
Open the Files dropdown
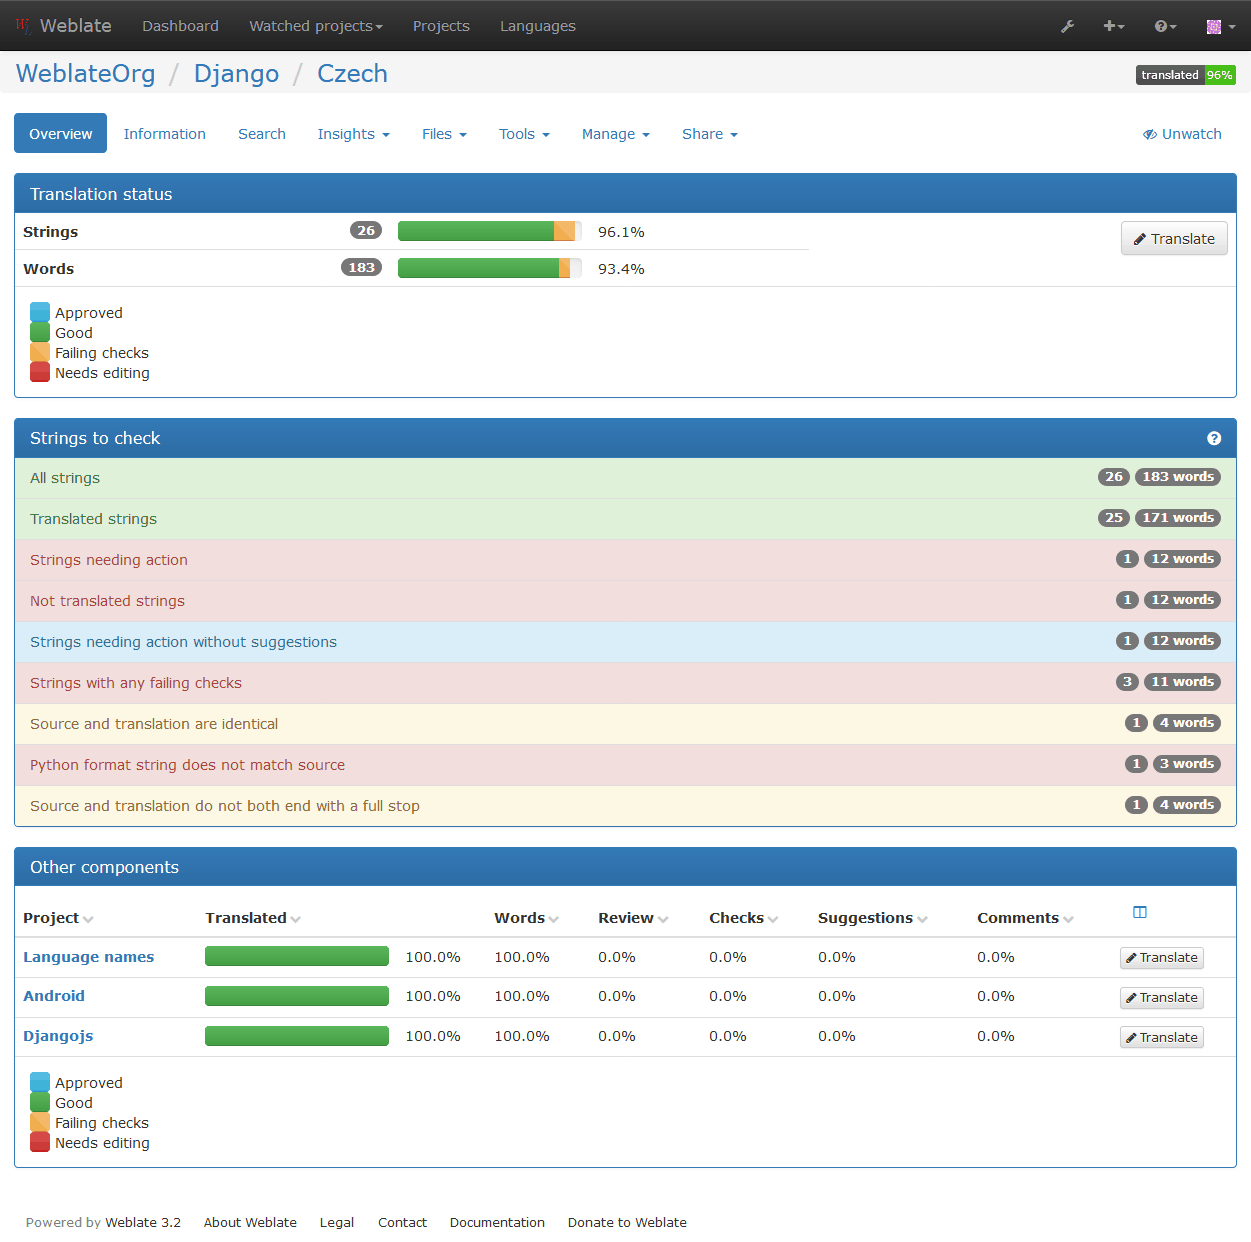444,134
